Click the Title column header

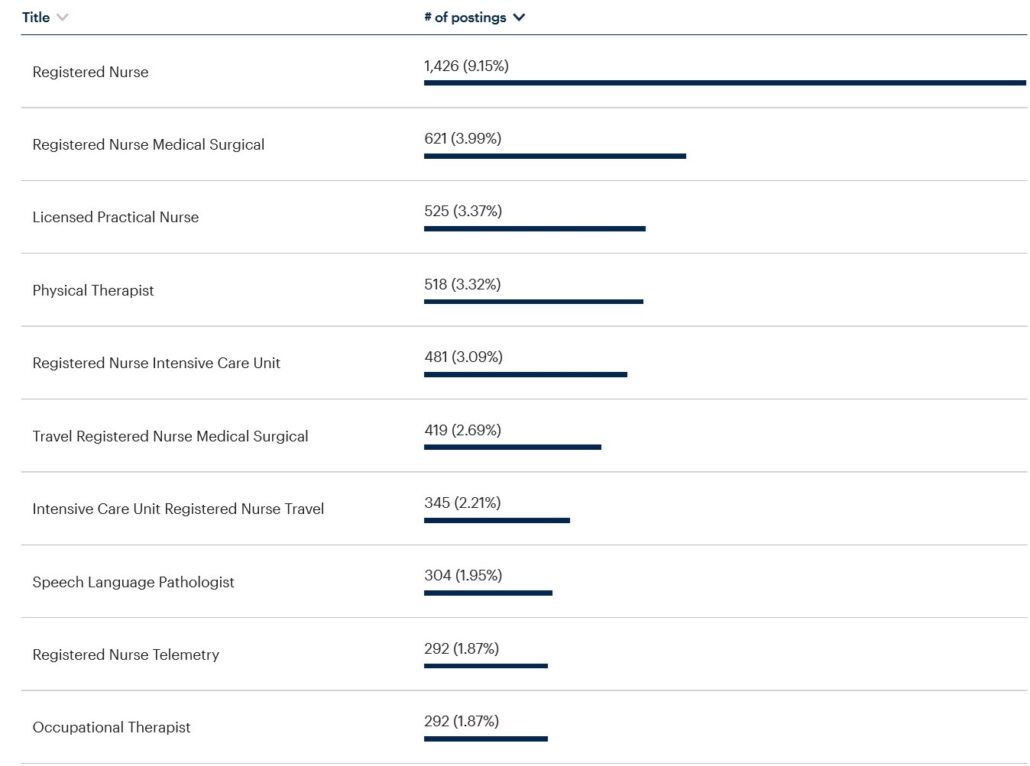pyautogui.click(x=36, y=18)
